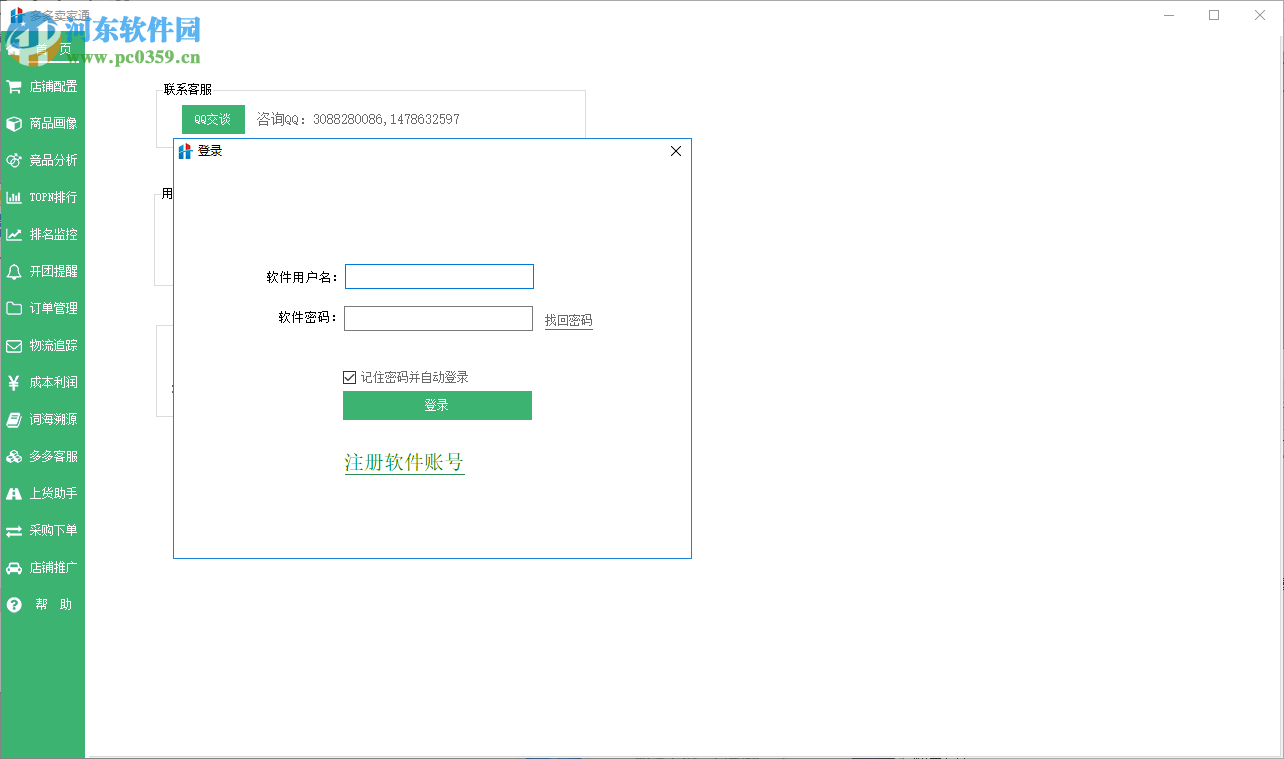
Task: Go to 上货助手 section
Action: (42, 493)
